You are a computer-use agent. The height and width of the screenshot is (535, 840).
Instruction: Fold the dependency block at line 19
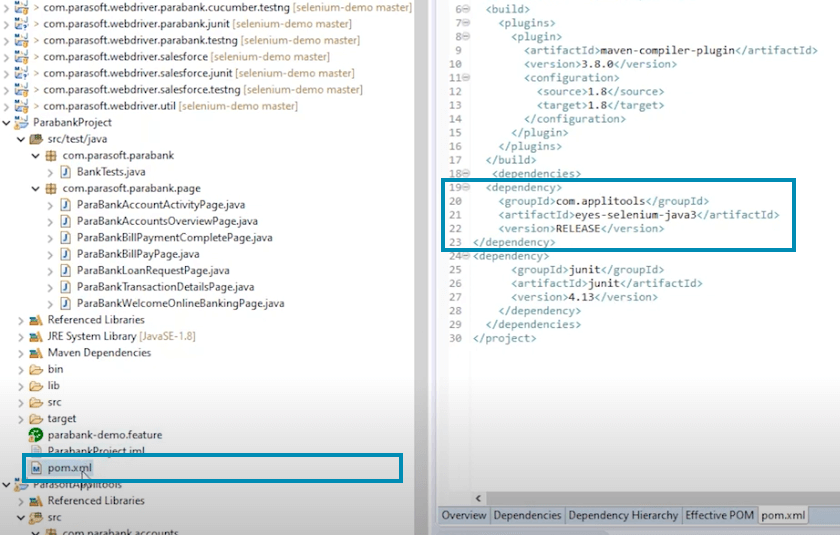[x=468, y=187]
